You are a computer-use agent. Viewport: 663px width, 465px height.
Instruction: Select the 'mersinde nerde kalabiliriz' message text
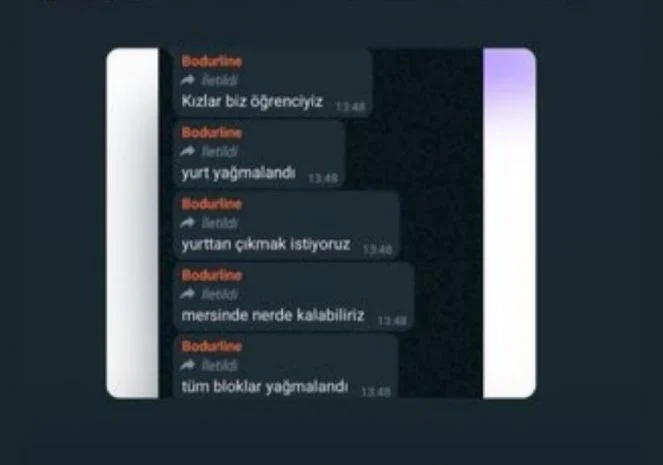tap(273, 315)
